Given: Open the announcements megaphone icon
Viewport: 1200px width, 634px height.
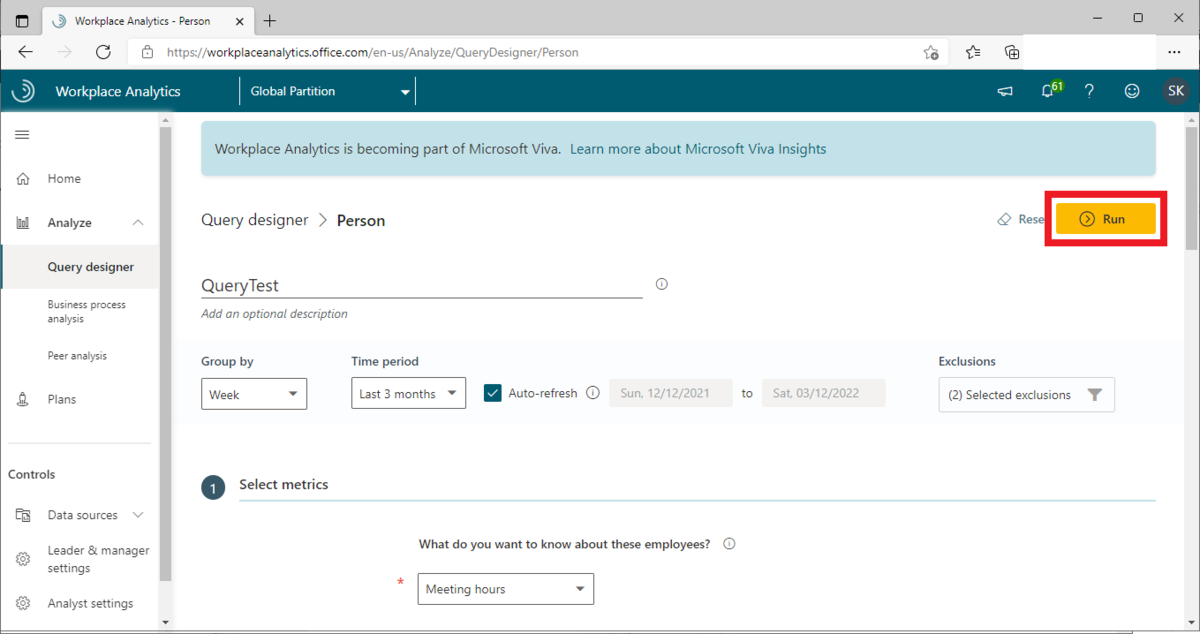Looking at the screenshot, I should (x=1005, y=91).
